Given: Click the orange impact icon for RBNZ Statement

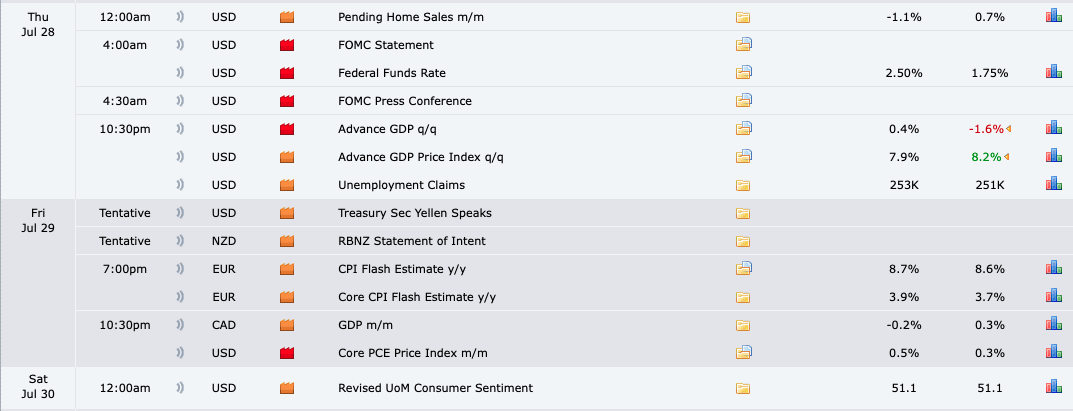Looking at the screenshot, I should point(287,241).
